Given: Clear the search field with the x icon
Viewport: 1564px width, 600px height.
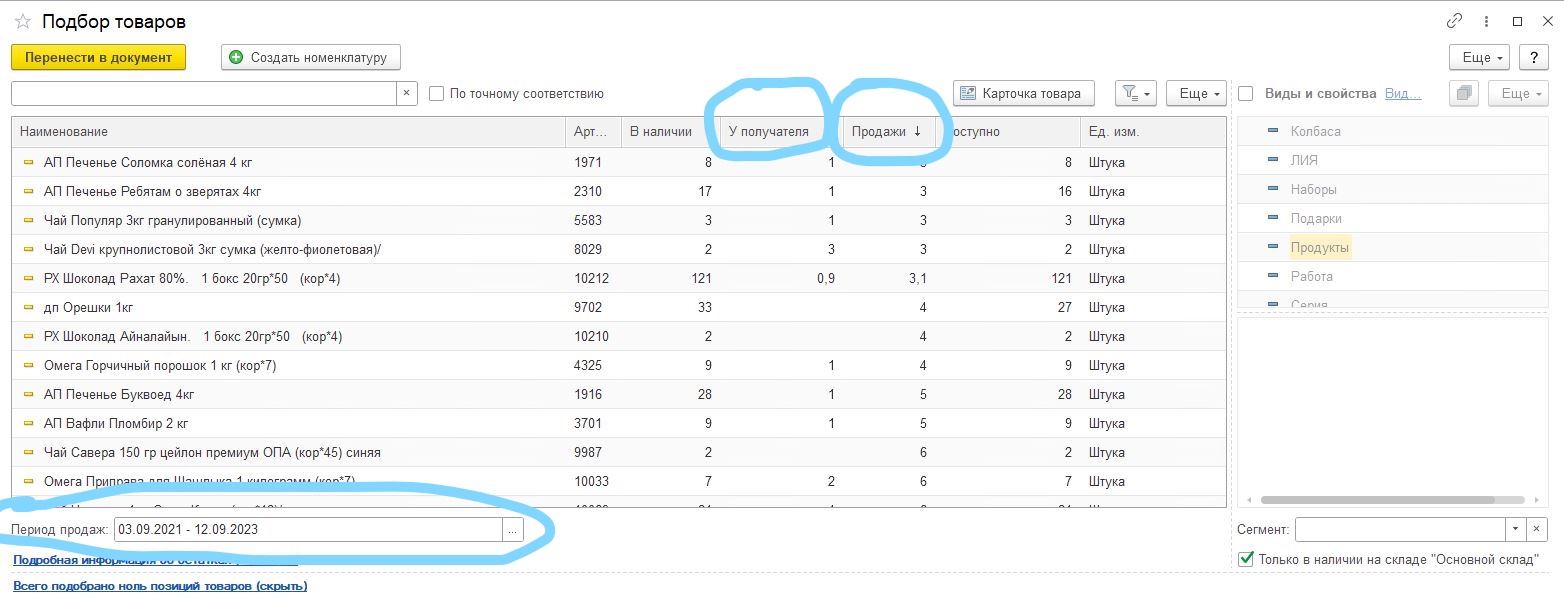Looking at the screenshot, I should click(x=406, y=93).
